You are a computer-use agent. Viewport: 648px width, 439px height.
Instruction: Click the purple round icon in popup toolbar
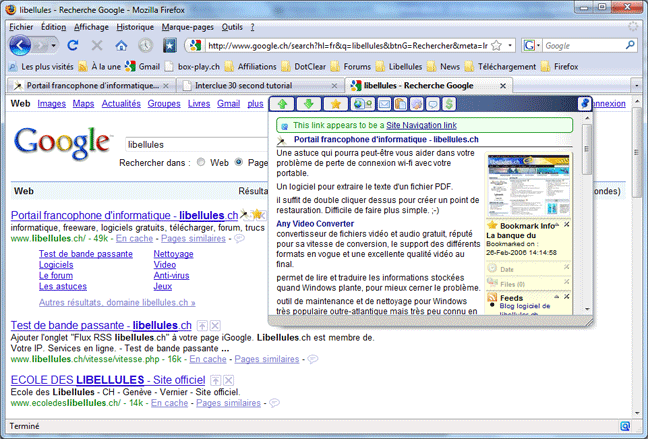(x=417, y=104)
